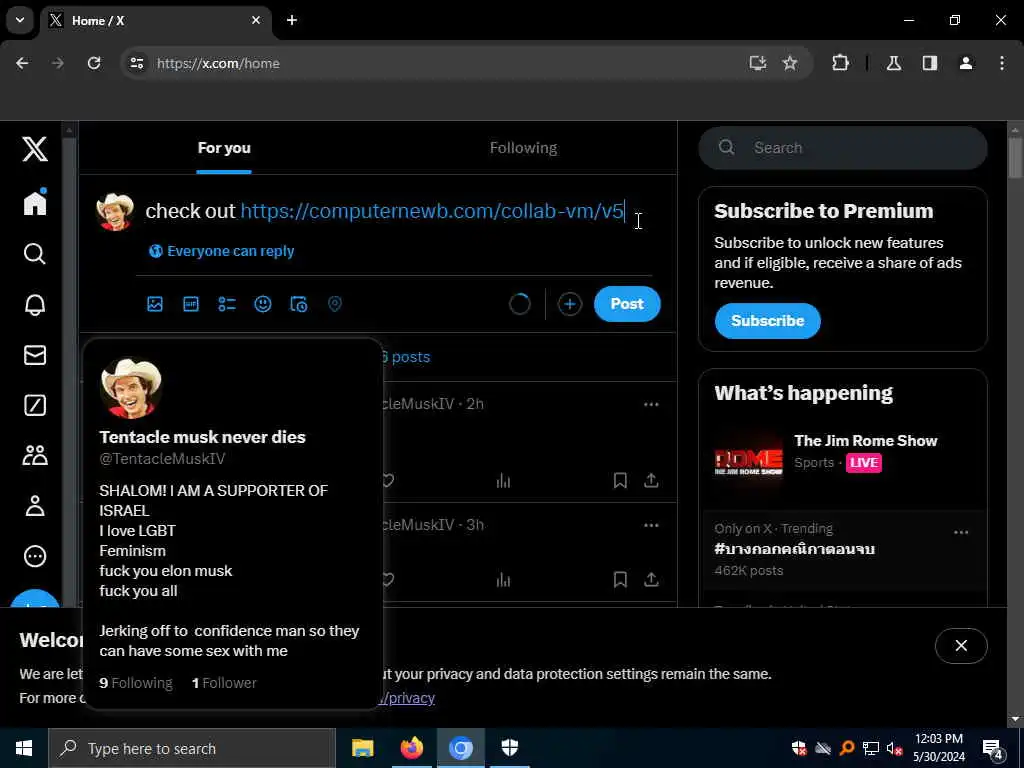Open Messages envelope icon
The height and width of the screenshot is (768, 1024).
35,355
